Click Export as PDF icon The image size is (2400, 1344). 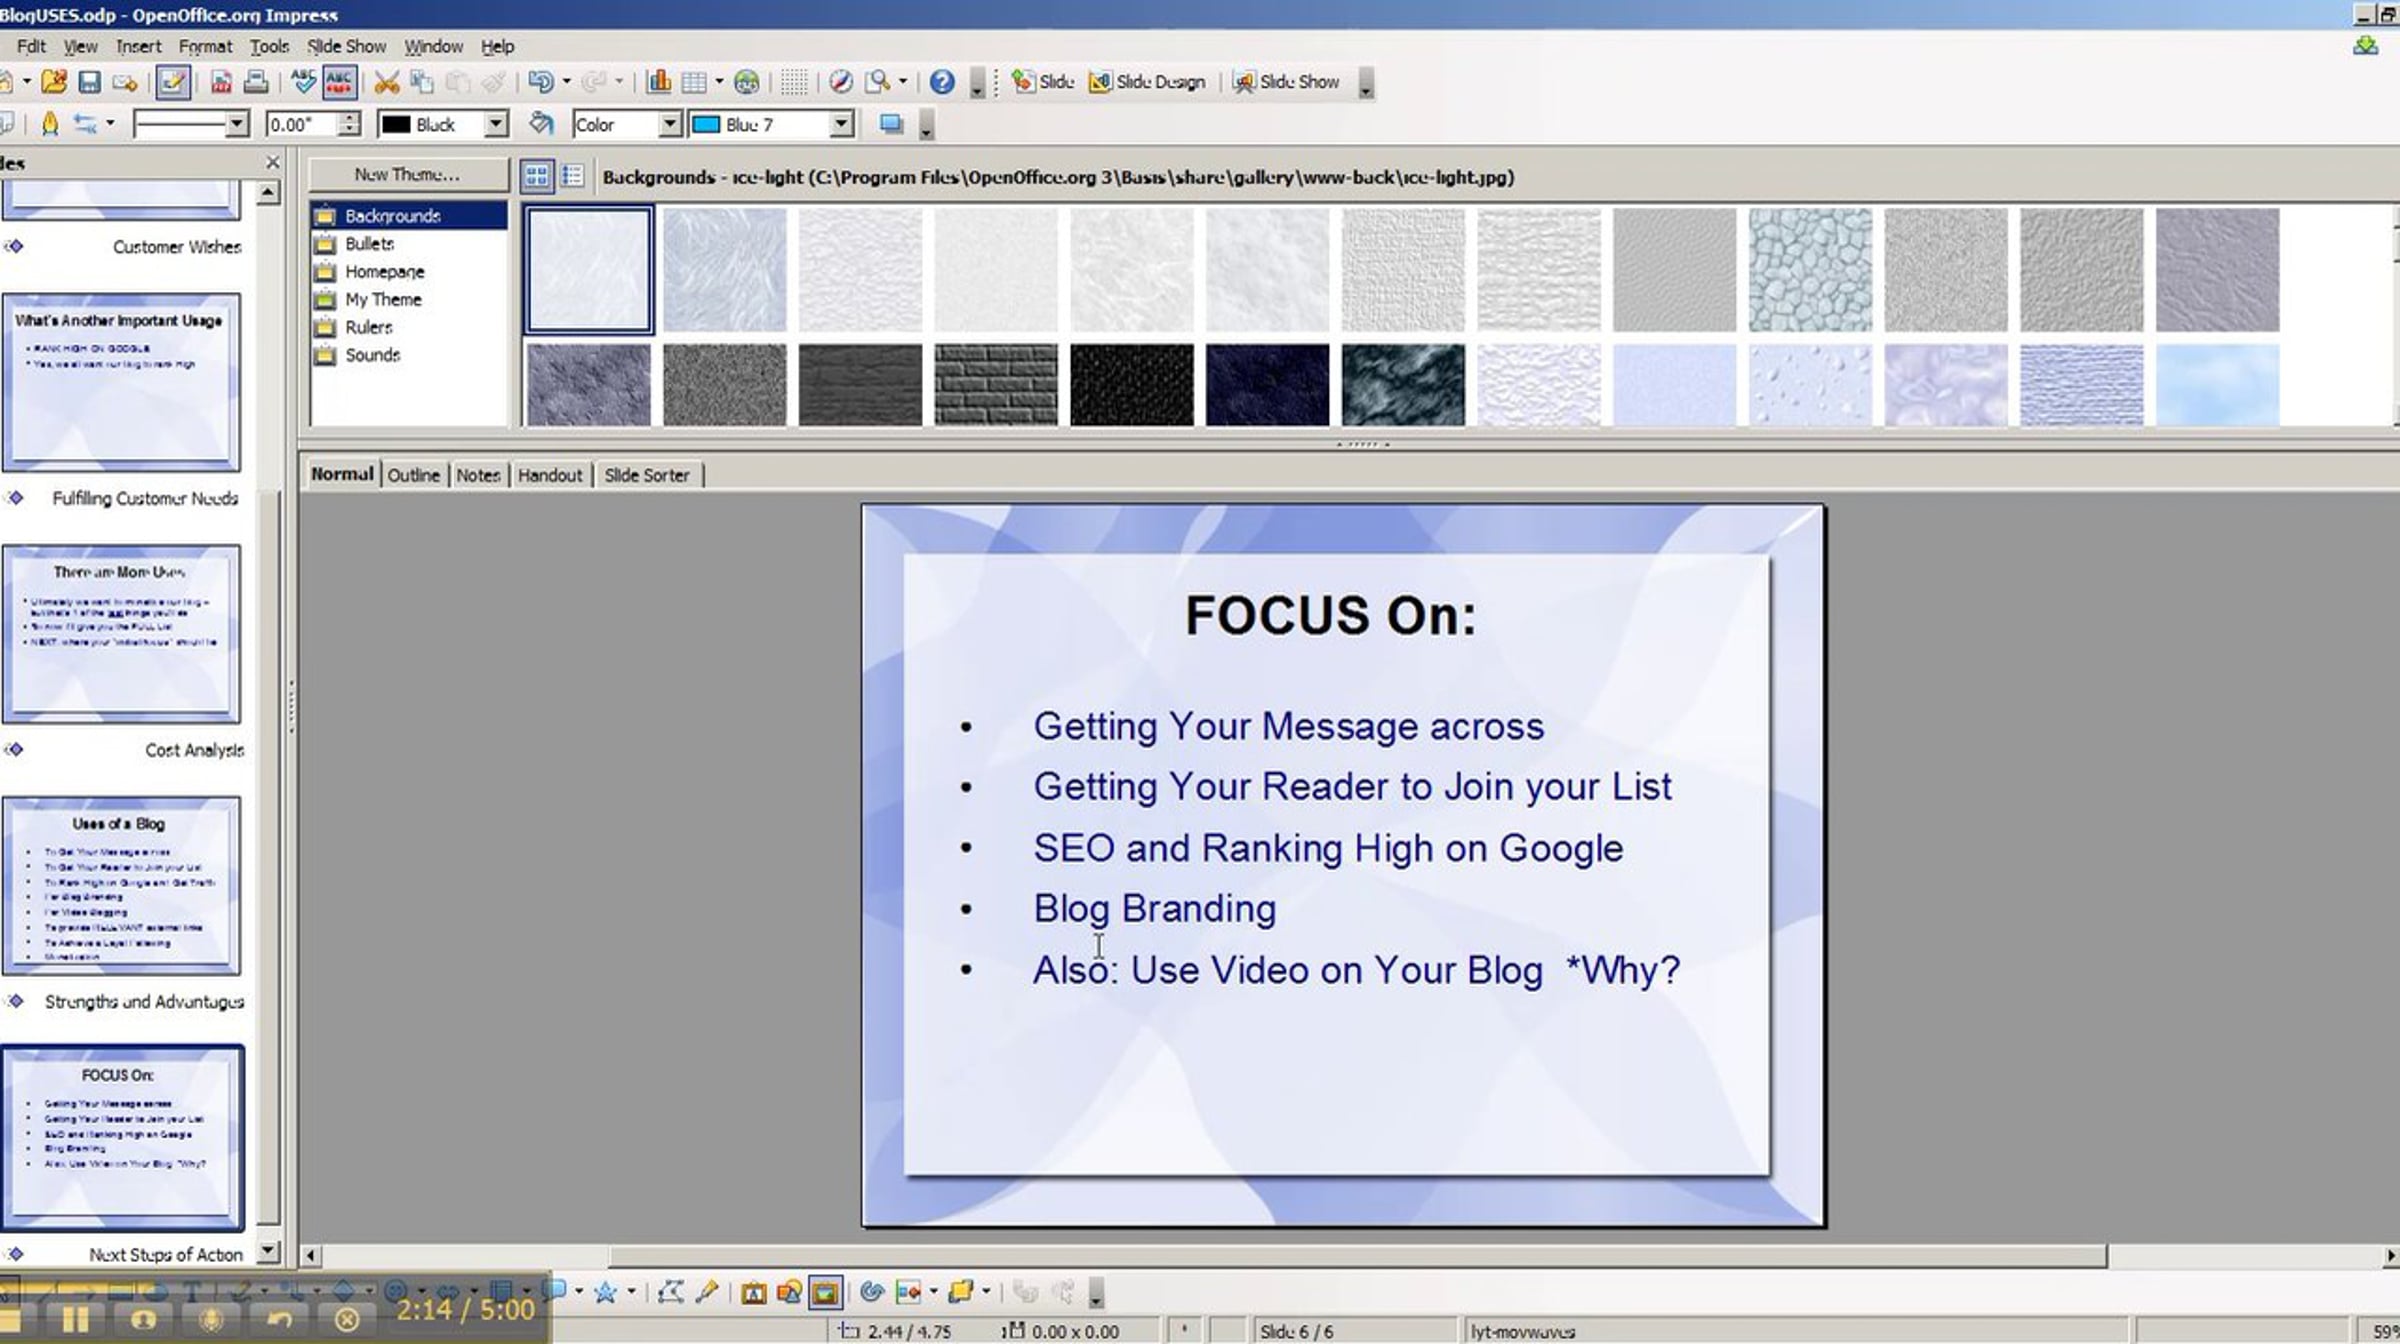[x=221, y=82]
